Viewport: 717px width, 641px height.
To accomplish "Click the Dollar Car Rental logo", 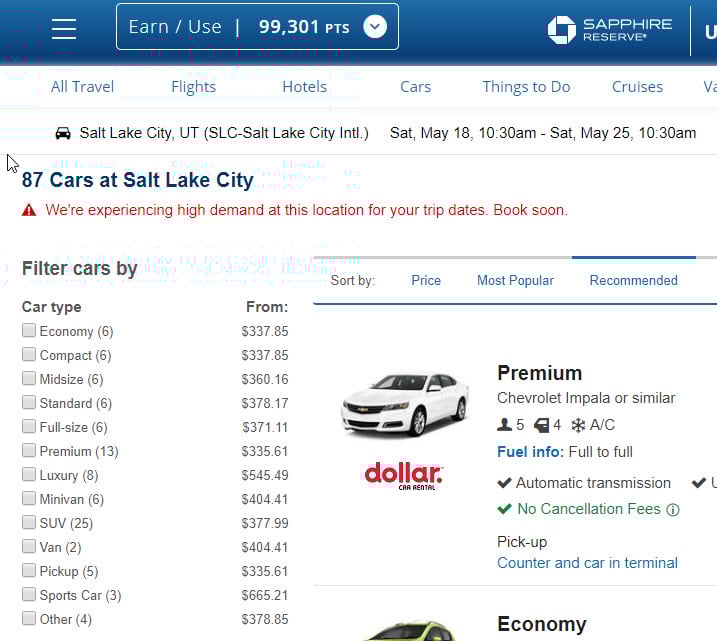I will pyautogui.click(x=403, y=475).
